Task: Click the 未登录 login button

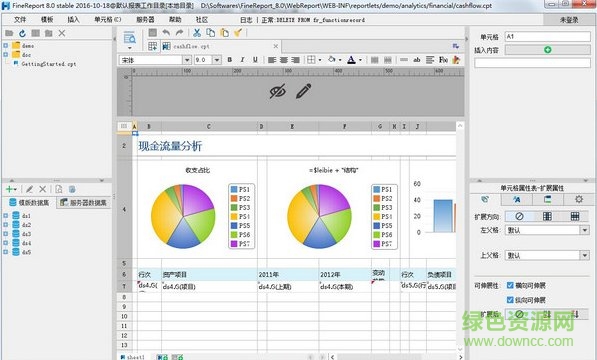Action: tap(569, 20)
